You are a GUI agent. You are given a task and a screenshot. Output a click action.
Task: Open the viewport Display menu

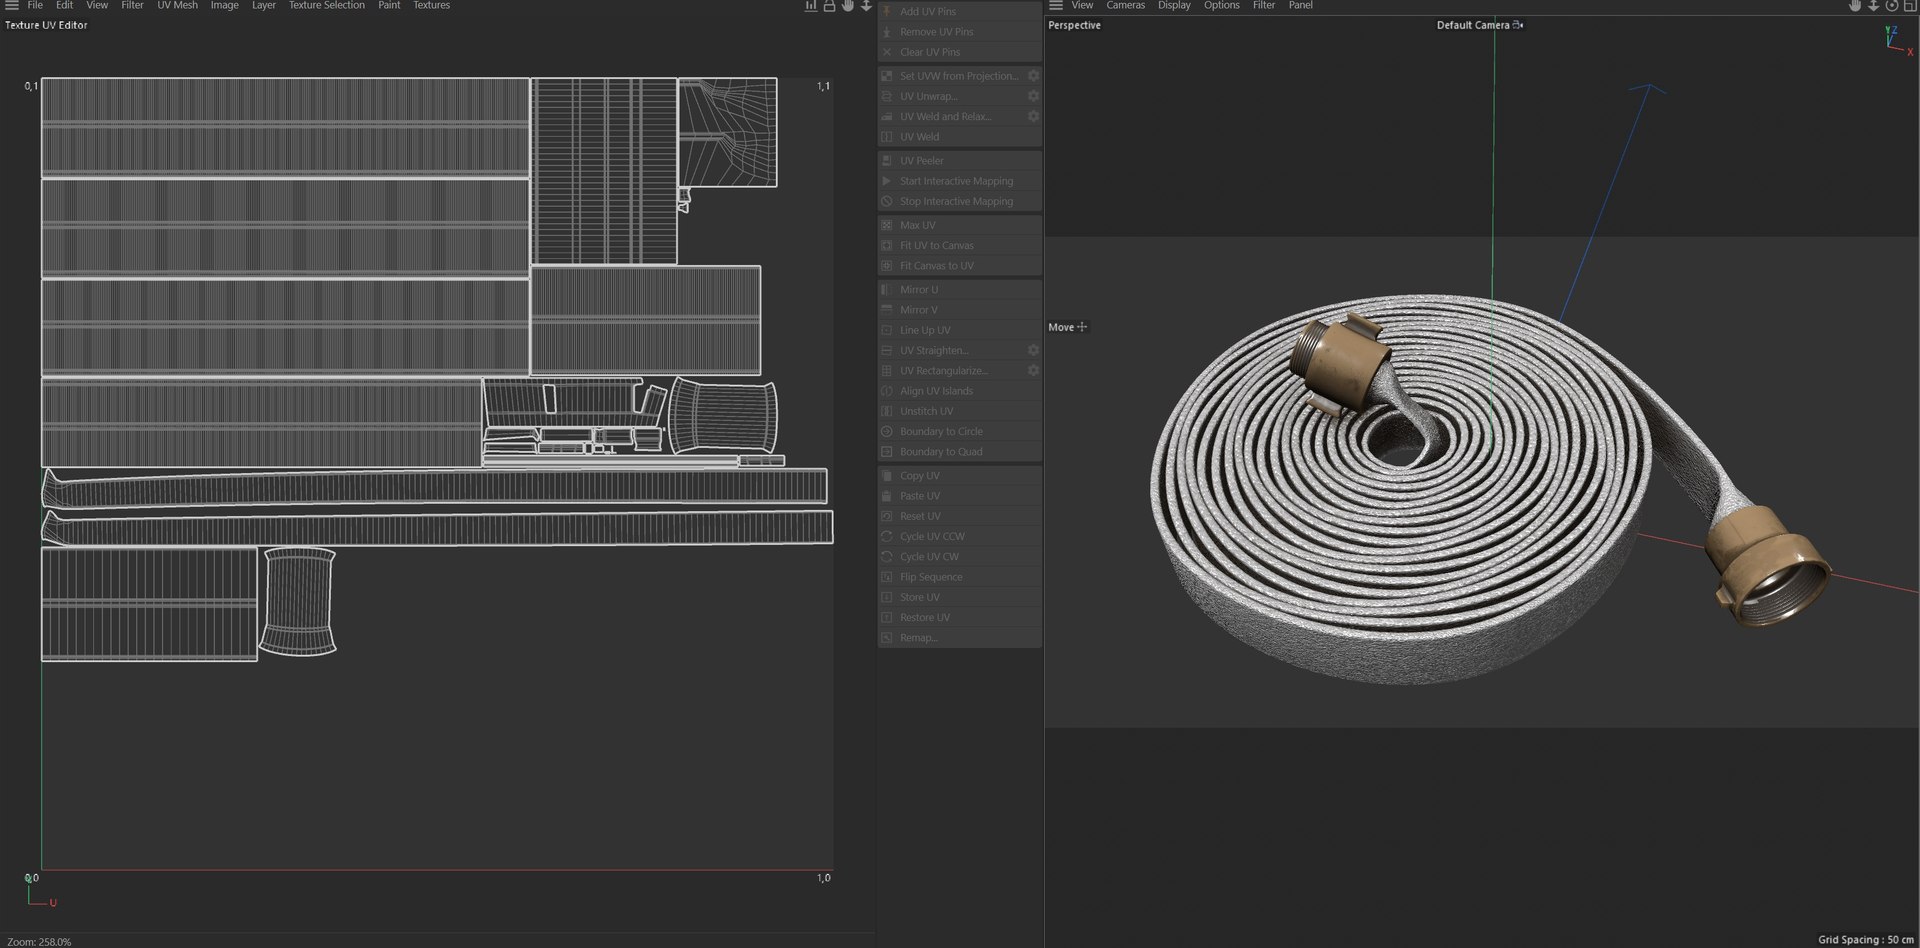click(x=1174, y=5)
